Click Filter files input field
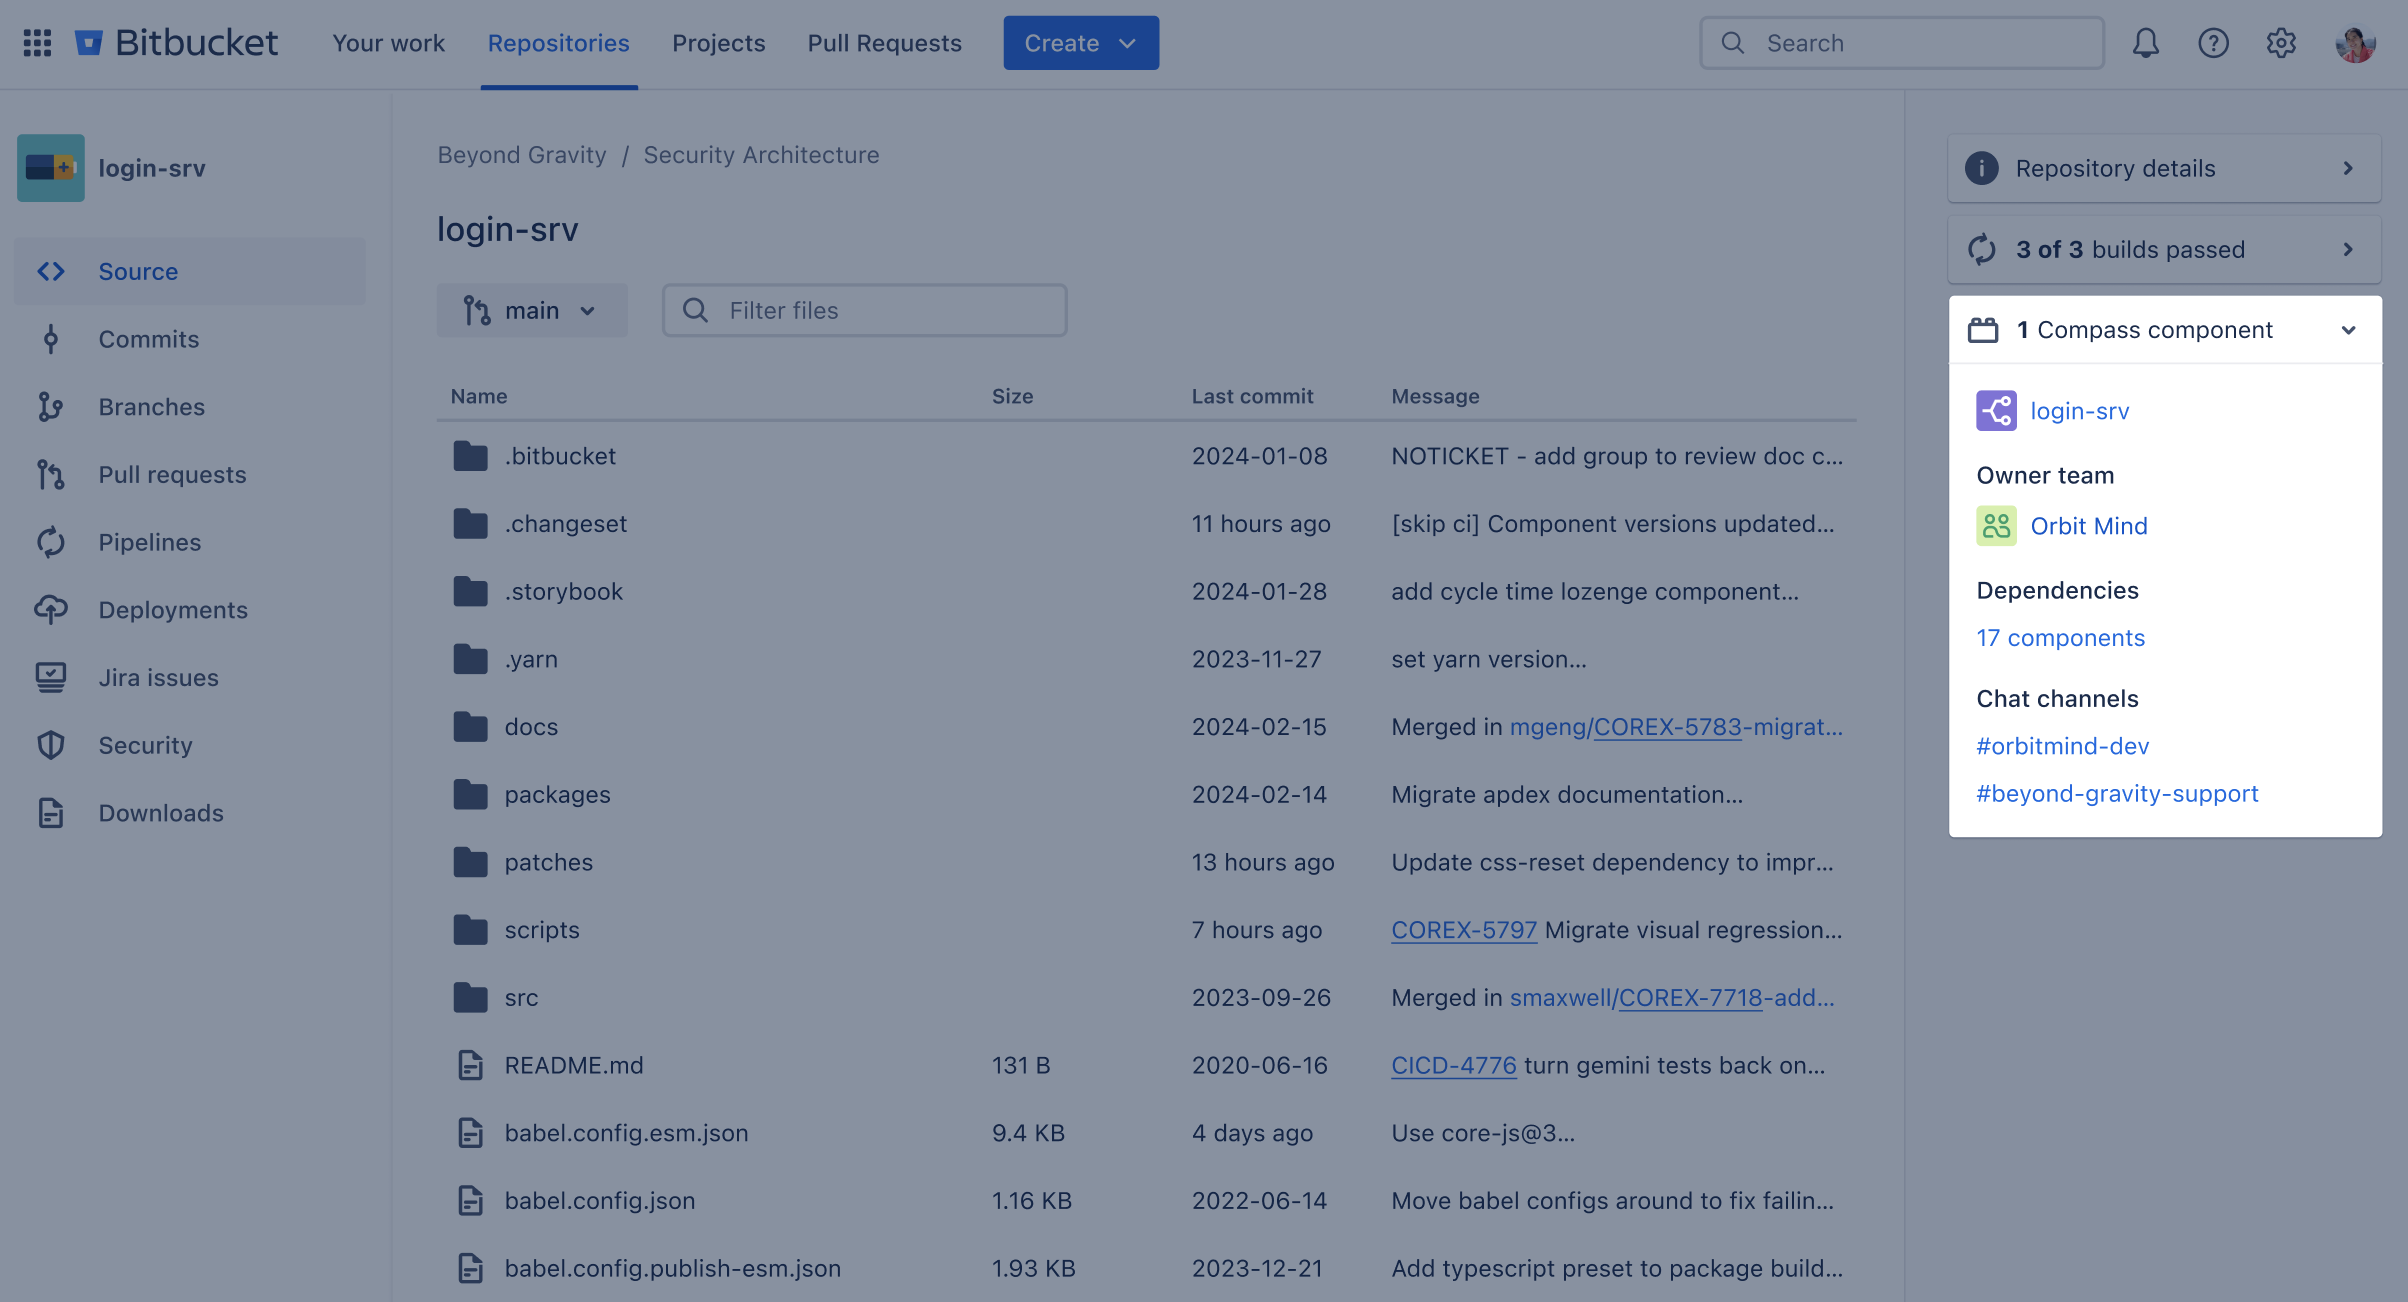2408x1302 pixels. [864, 309]
